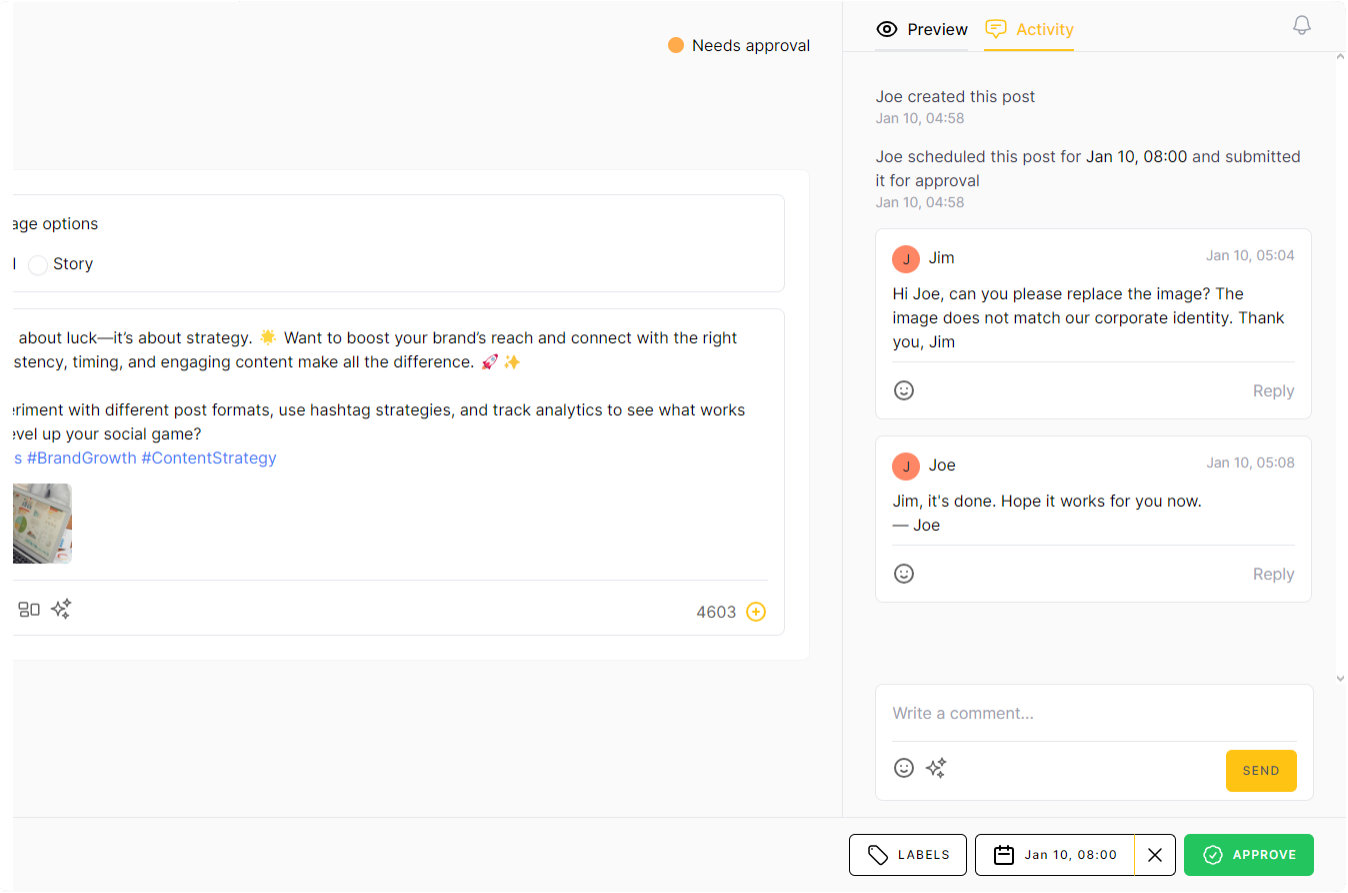The width and height of the screenshot is (1348, 893).
Task: Click yellow plus icon beside character count
Action: pyautogui.click(x=756, y=612)
